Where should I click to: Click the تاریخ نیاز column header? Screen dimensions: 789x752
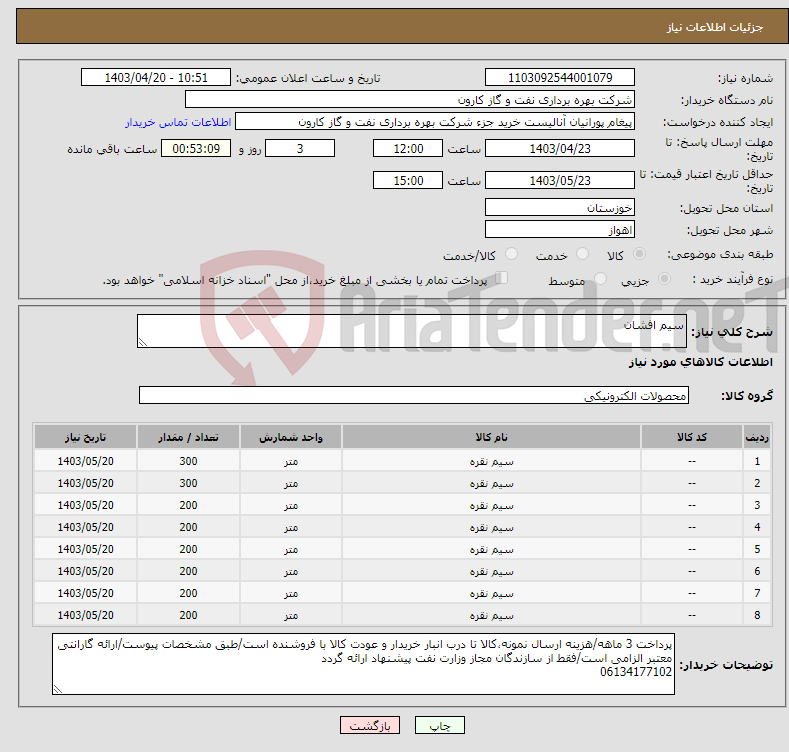(86, 437)
